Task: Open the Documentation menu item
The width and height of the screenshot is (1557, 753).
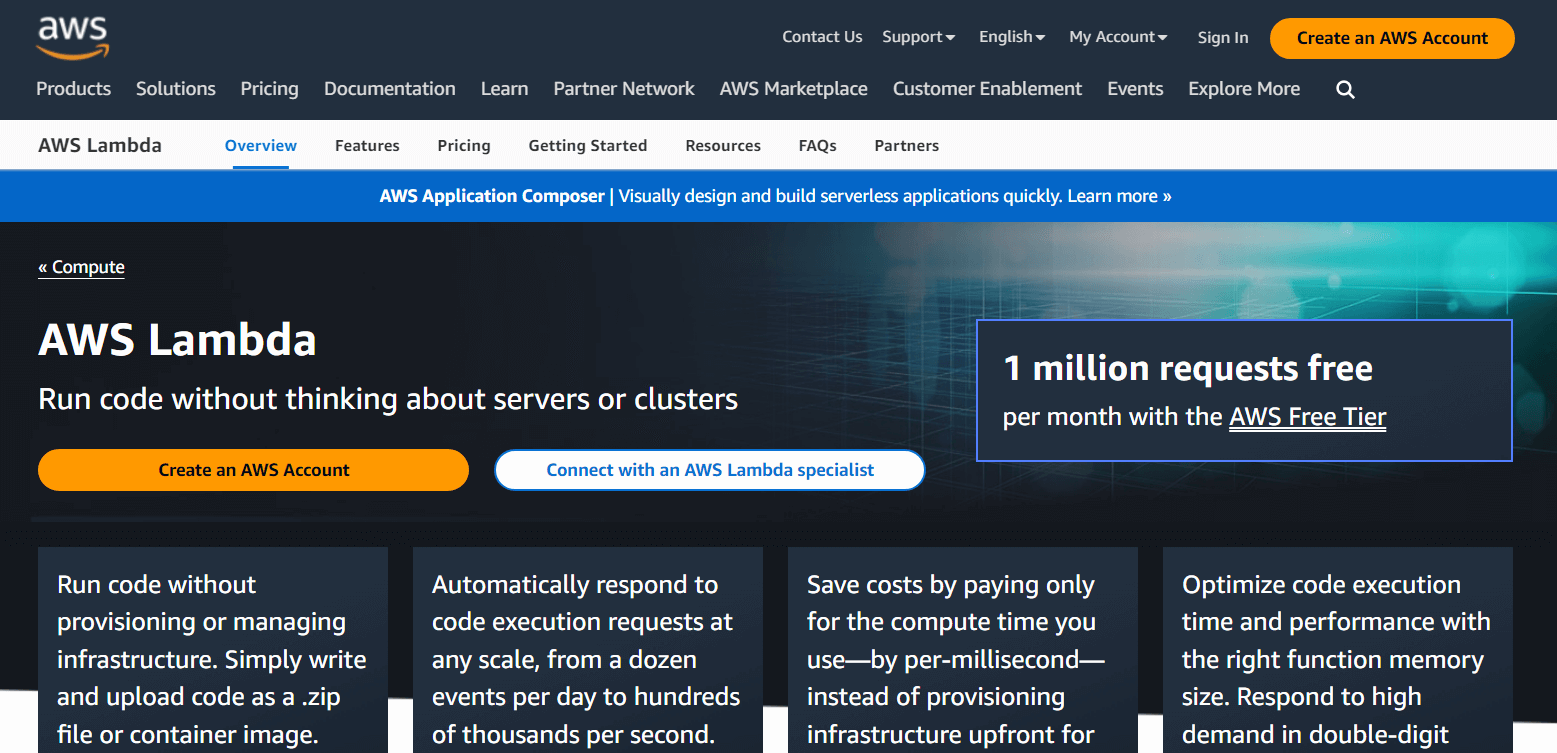Action: point(389,89)
